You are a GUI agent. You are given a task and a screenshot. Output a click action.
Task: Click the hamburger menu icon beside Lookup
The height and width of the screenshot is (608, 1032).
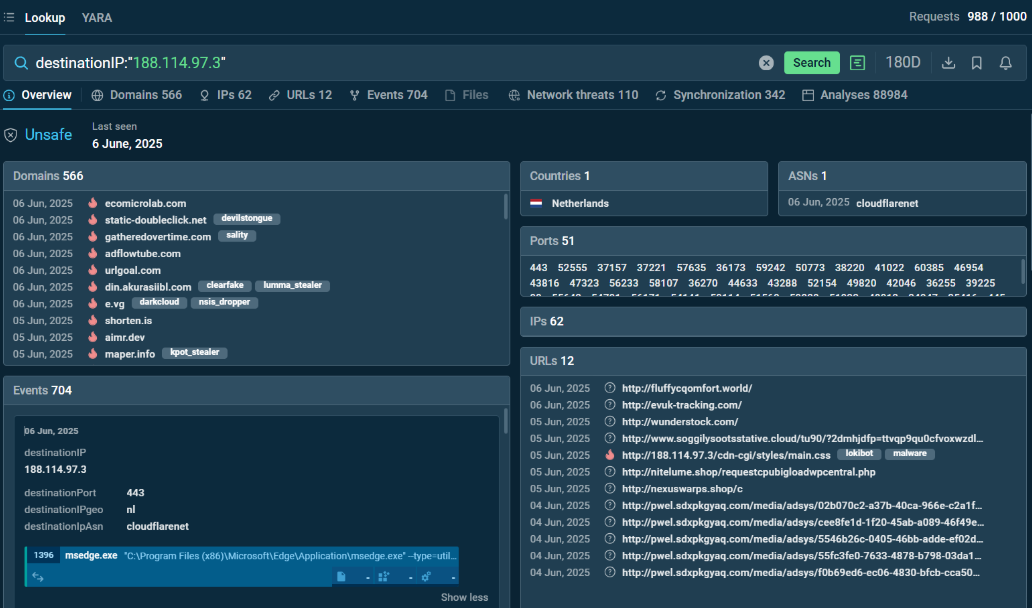[9, 17]
